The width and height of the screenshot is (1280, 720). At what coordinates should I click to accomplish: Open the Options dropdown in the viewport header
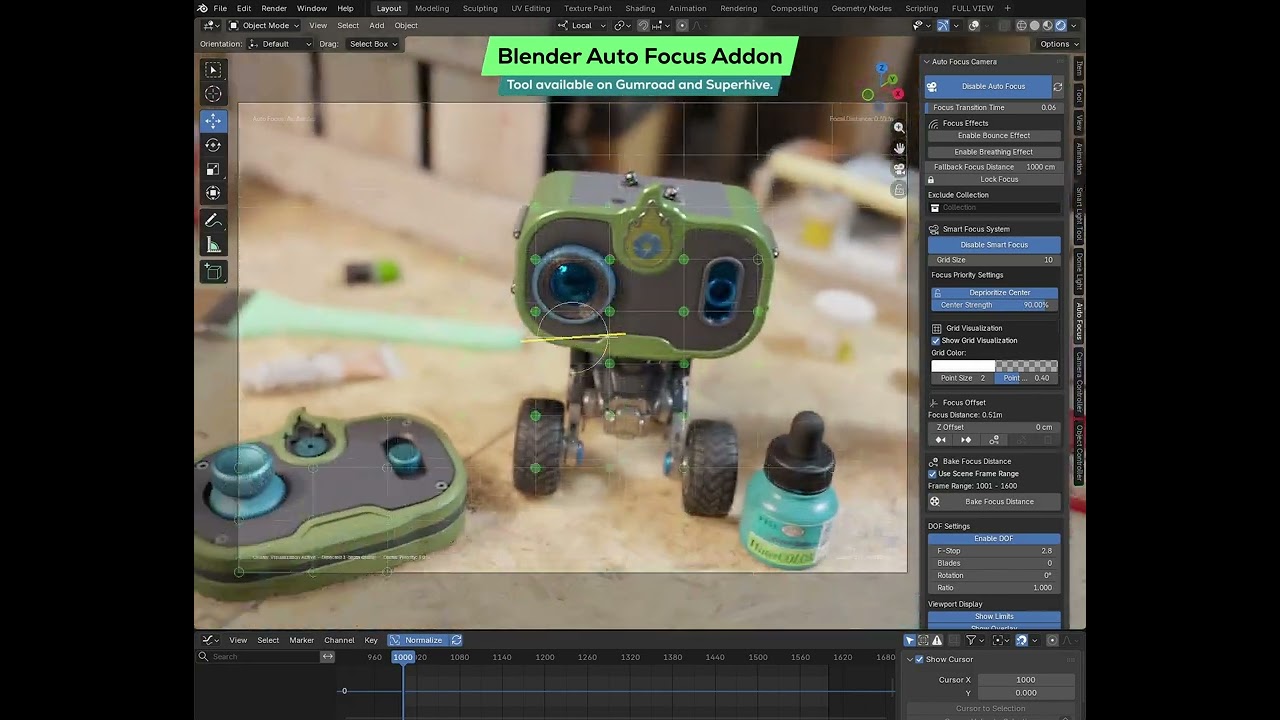(1058, 44)
